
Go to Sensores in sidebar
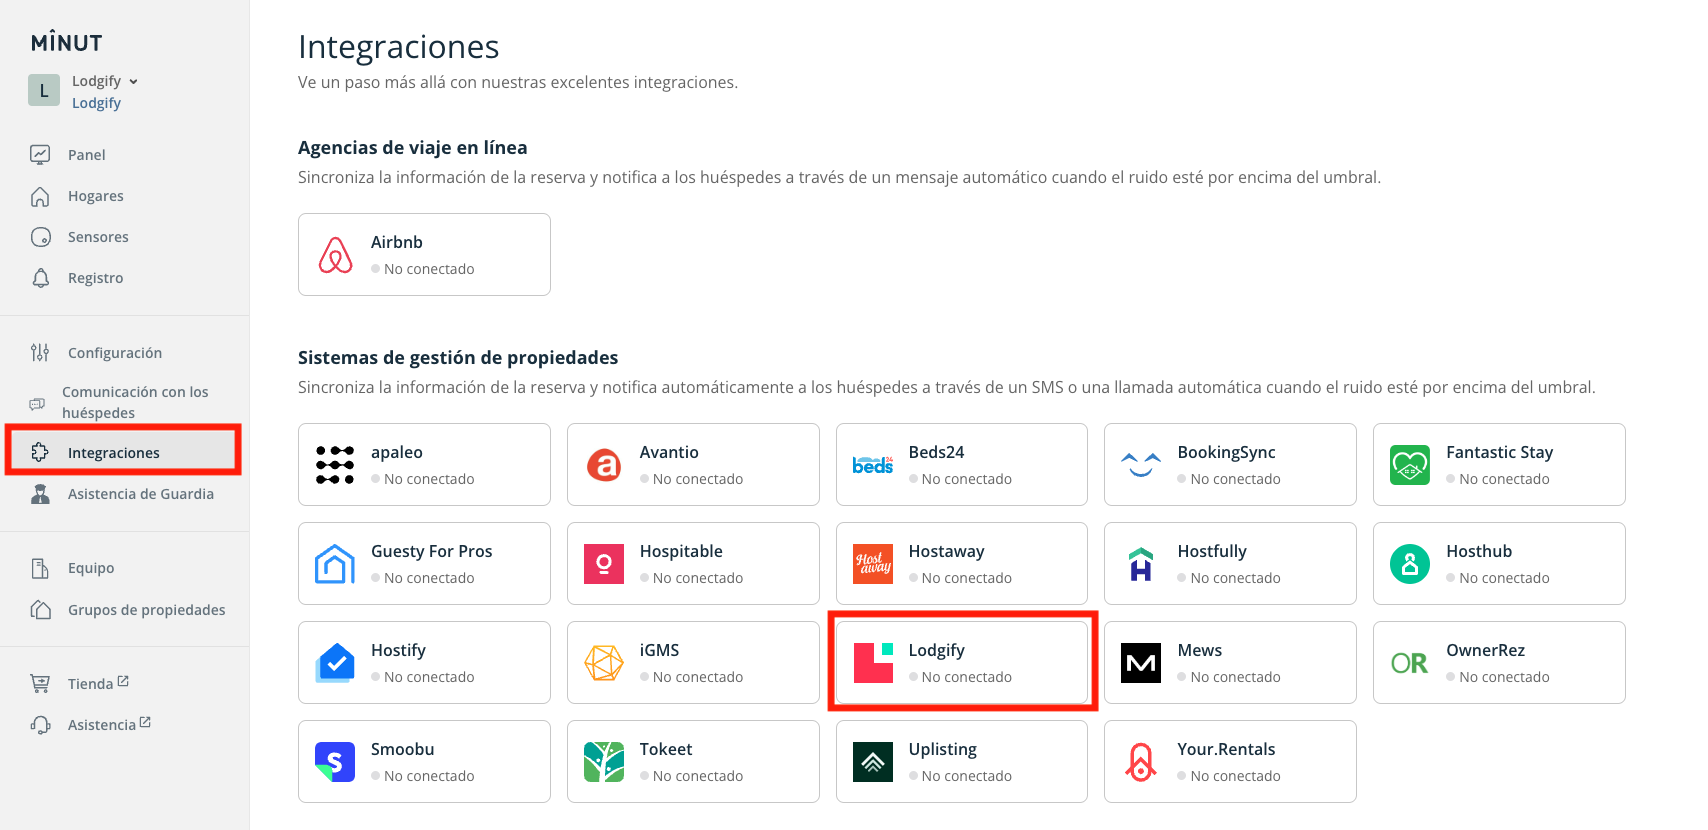[x=98, y=237]
